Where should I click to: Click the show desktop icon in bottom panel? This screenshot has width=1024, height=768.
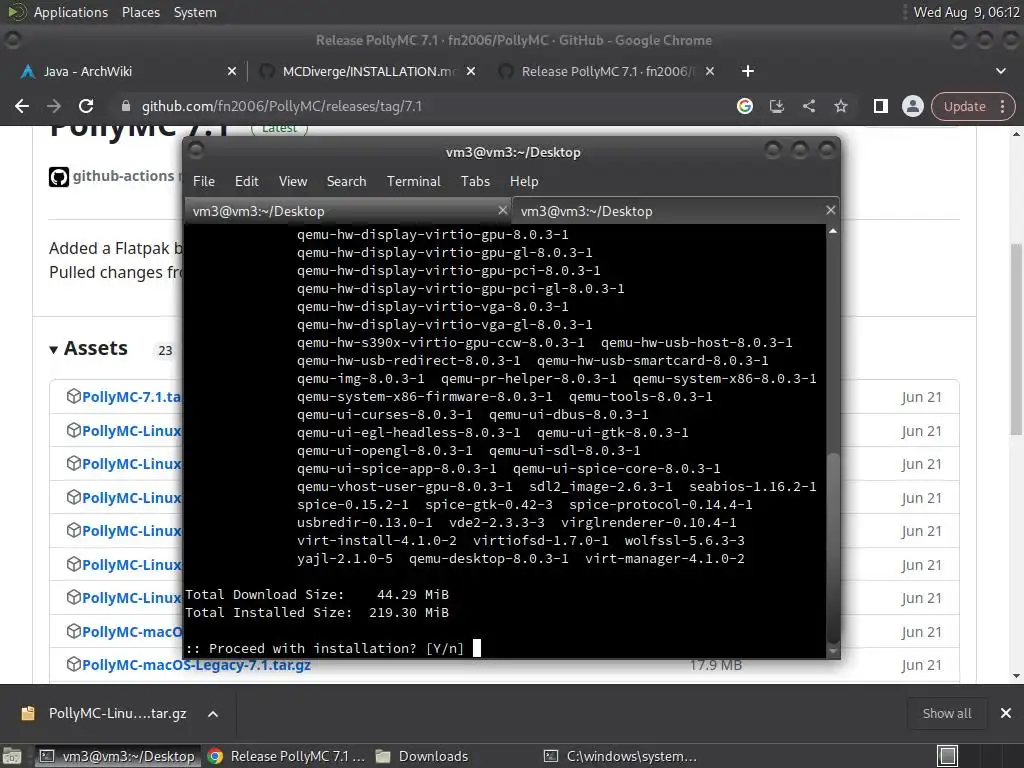coord(12,756)
